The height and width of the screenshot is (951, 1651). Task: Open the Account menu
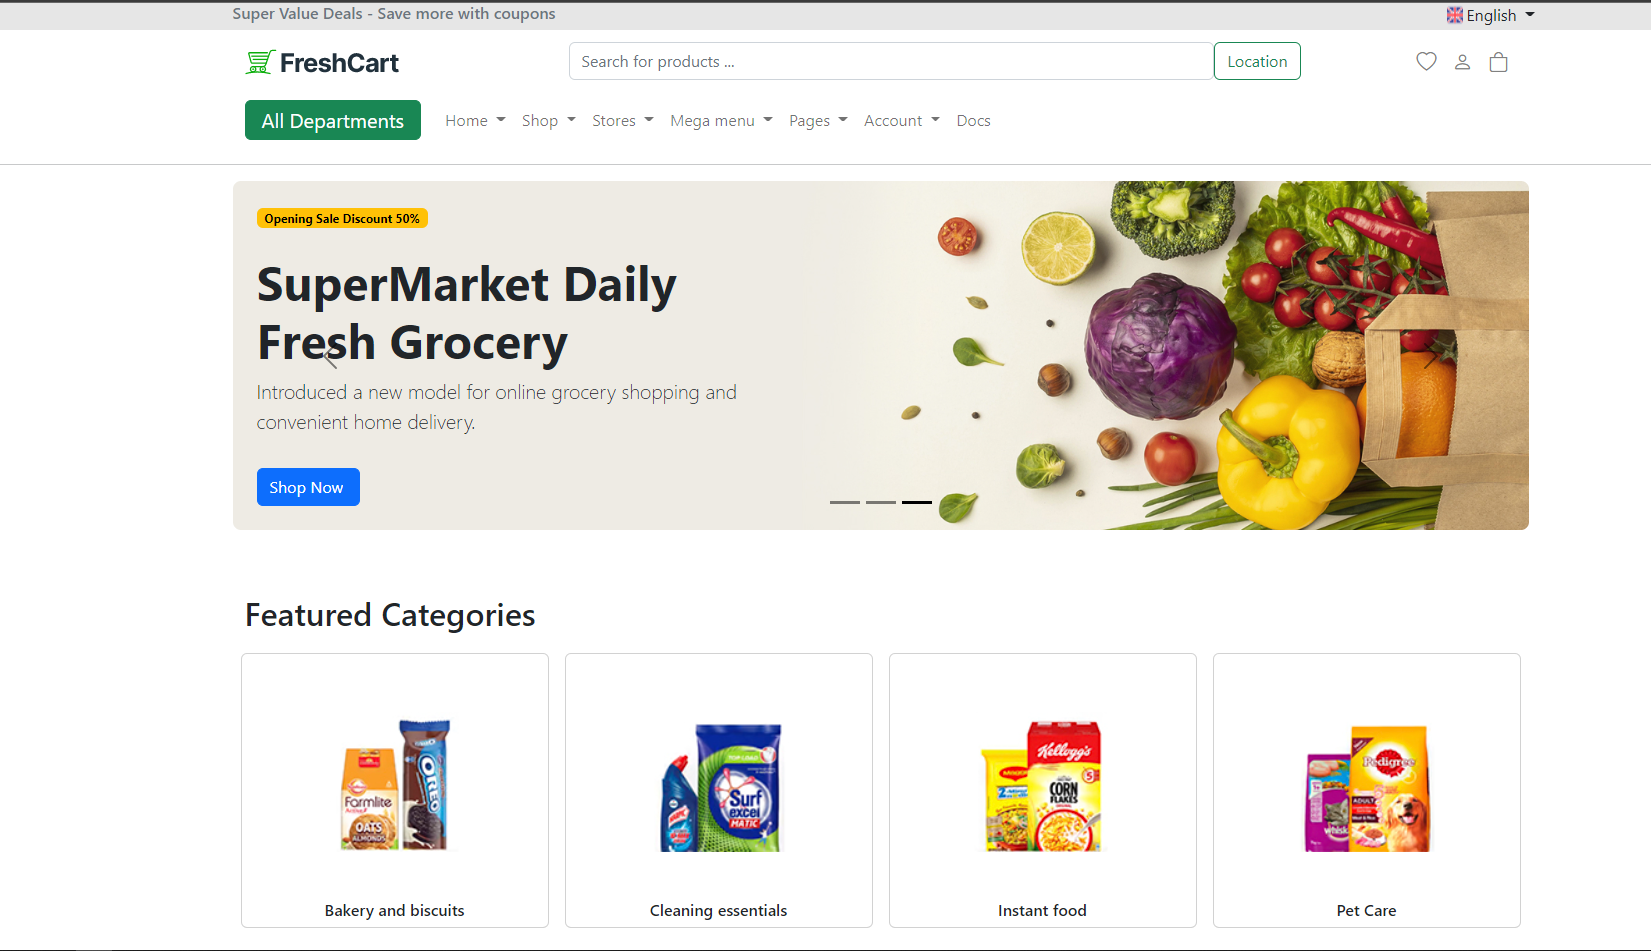(x=901, y=120)
